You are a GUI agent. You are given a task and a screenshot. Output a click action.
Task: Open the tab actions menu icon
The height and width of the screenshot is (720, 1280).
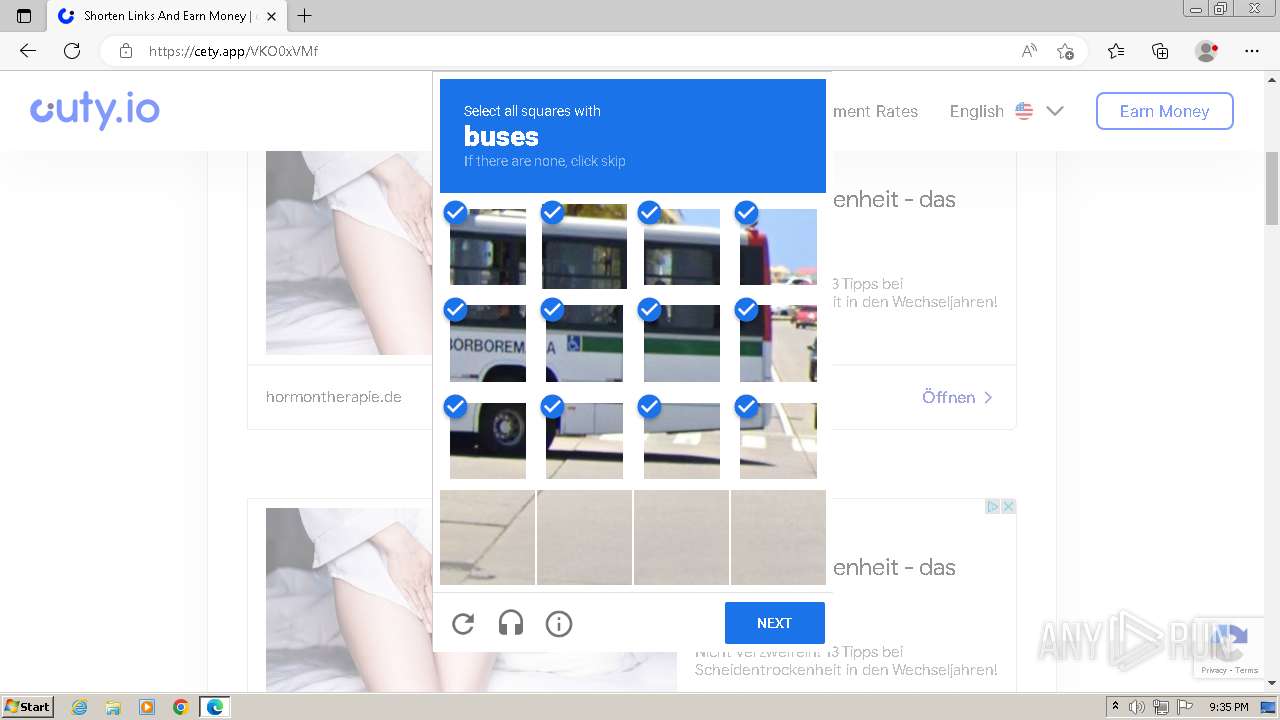click(24, 16)
